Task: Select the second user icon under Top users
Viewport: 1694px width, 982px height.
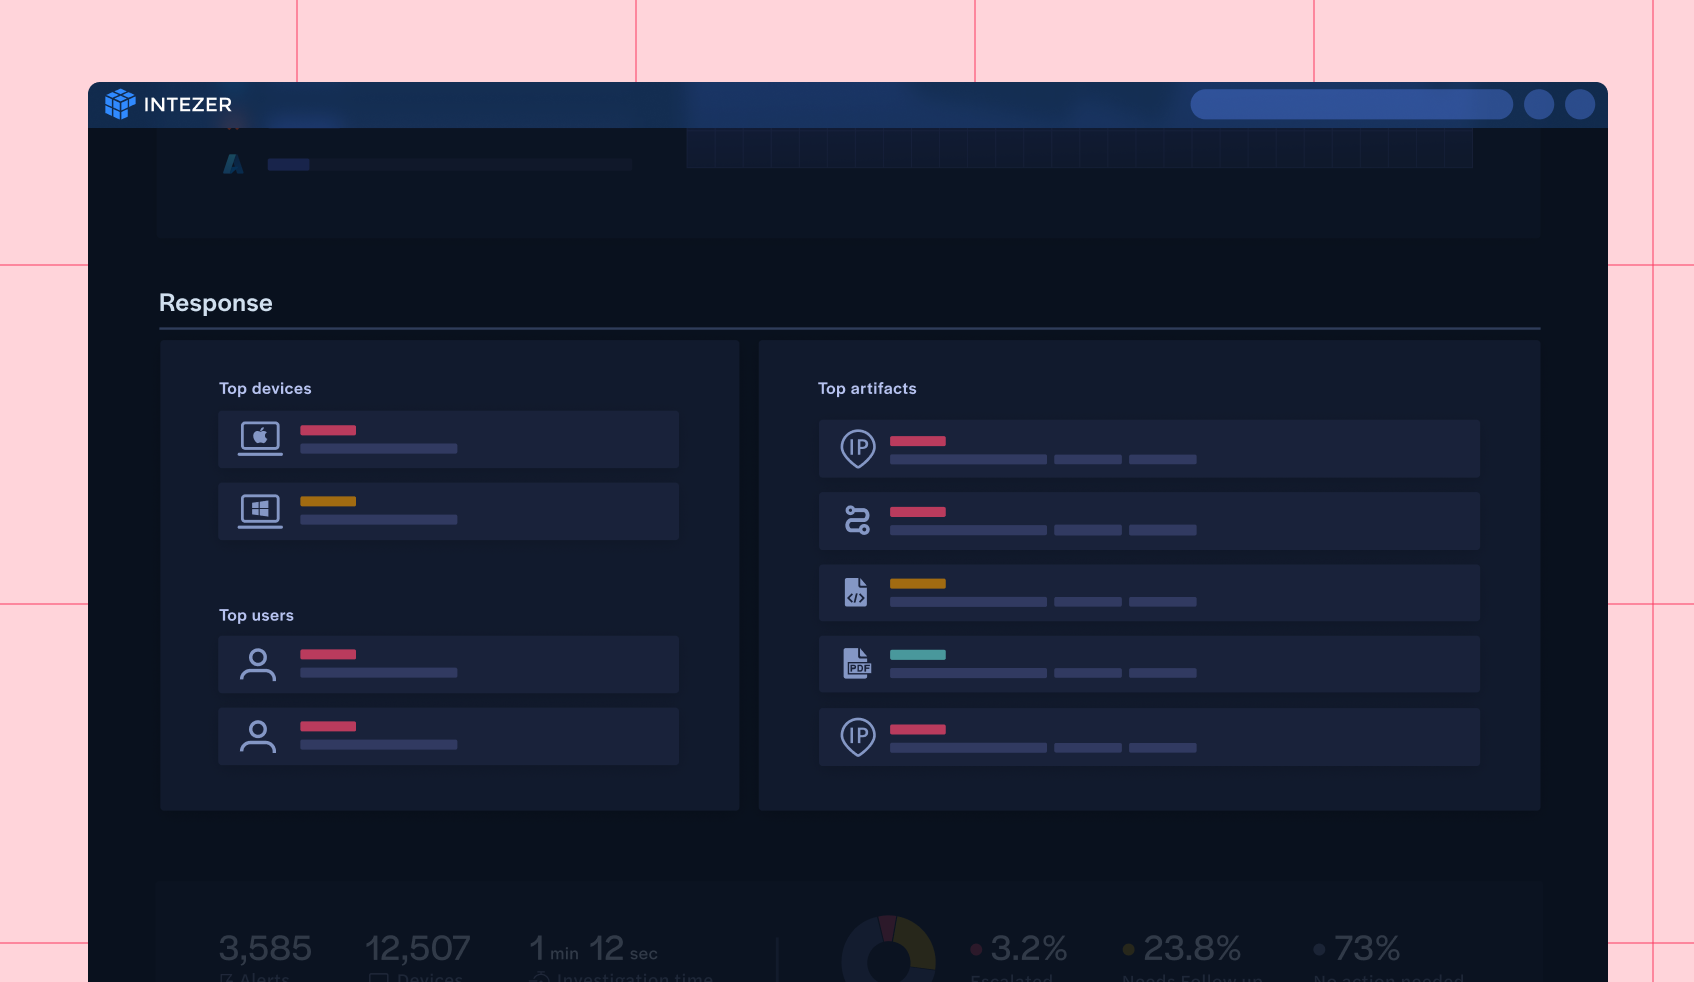Action: pyautogui.click(x=258, y=736)
